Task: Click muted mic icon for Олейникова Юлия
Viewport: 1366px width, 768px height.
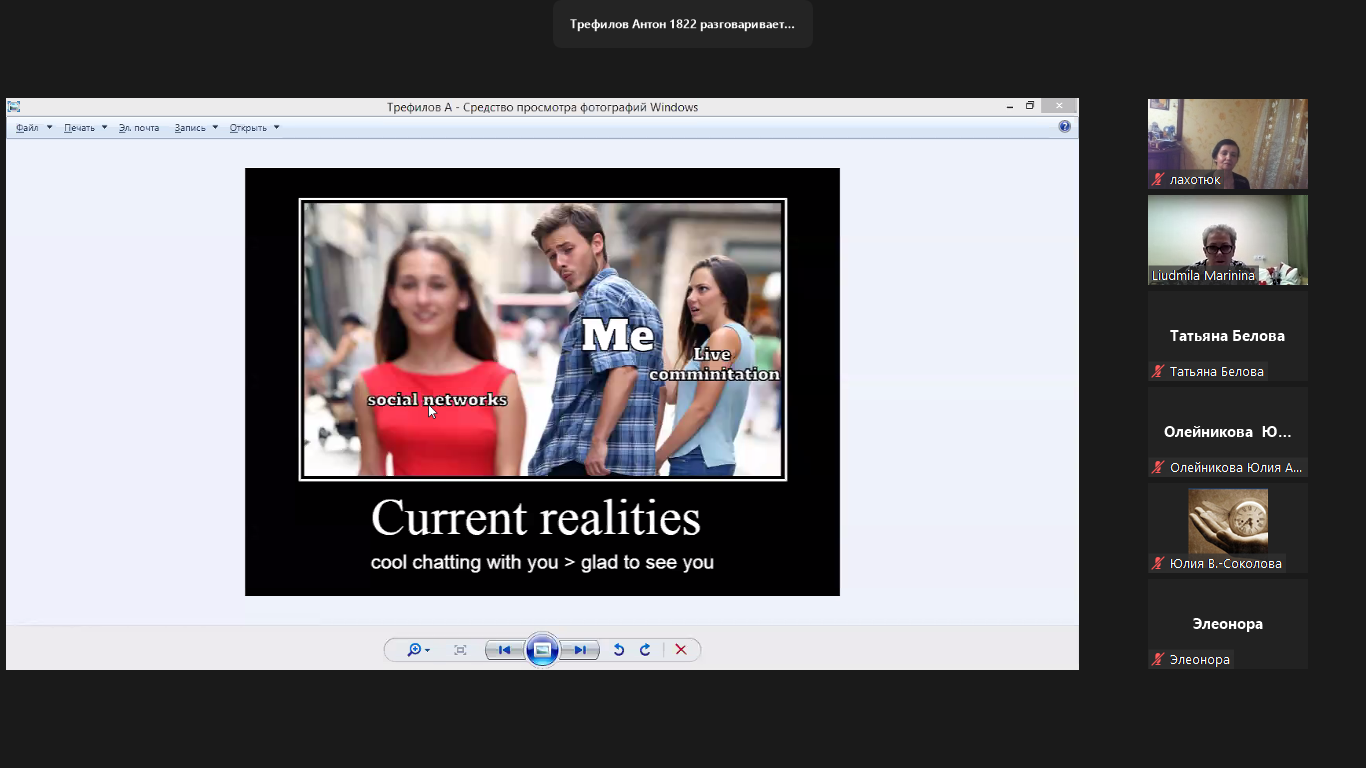Action: tap(1159, 468)
